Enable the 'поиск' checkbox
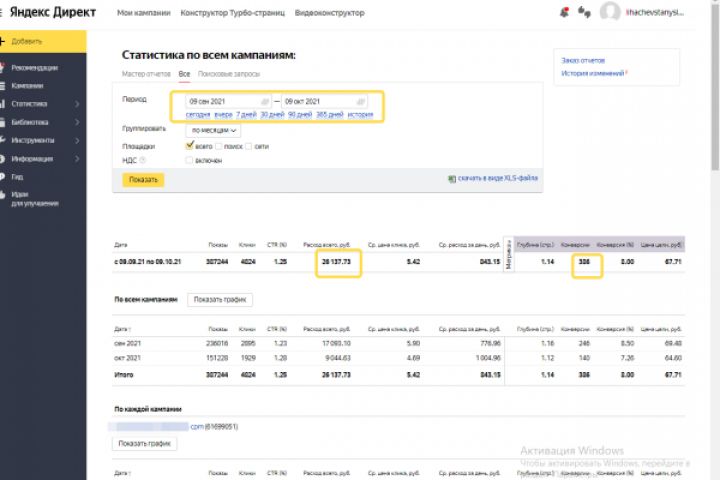 coord(219,146)
